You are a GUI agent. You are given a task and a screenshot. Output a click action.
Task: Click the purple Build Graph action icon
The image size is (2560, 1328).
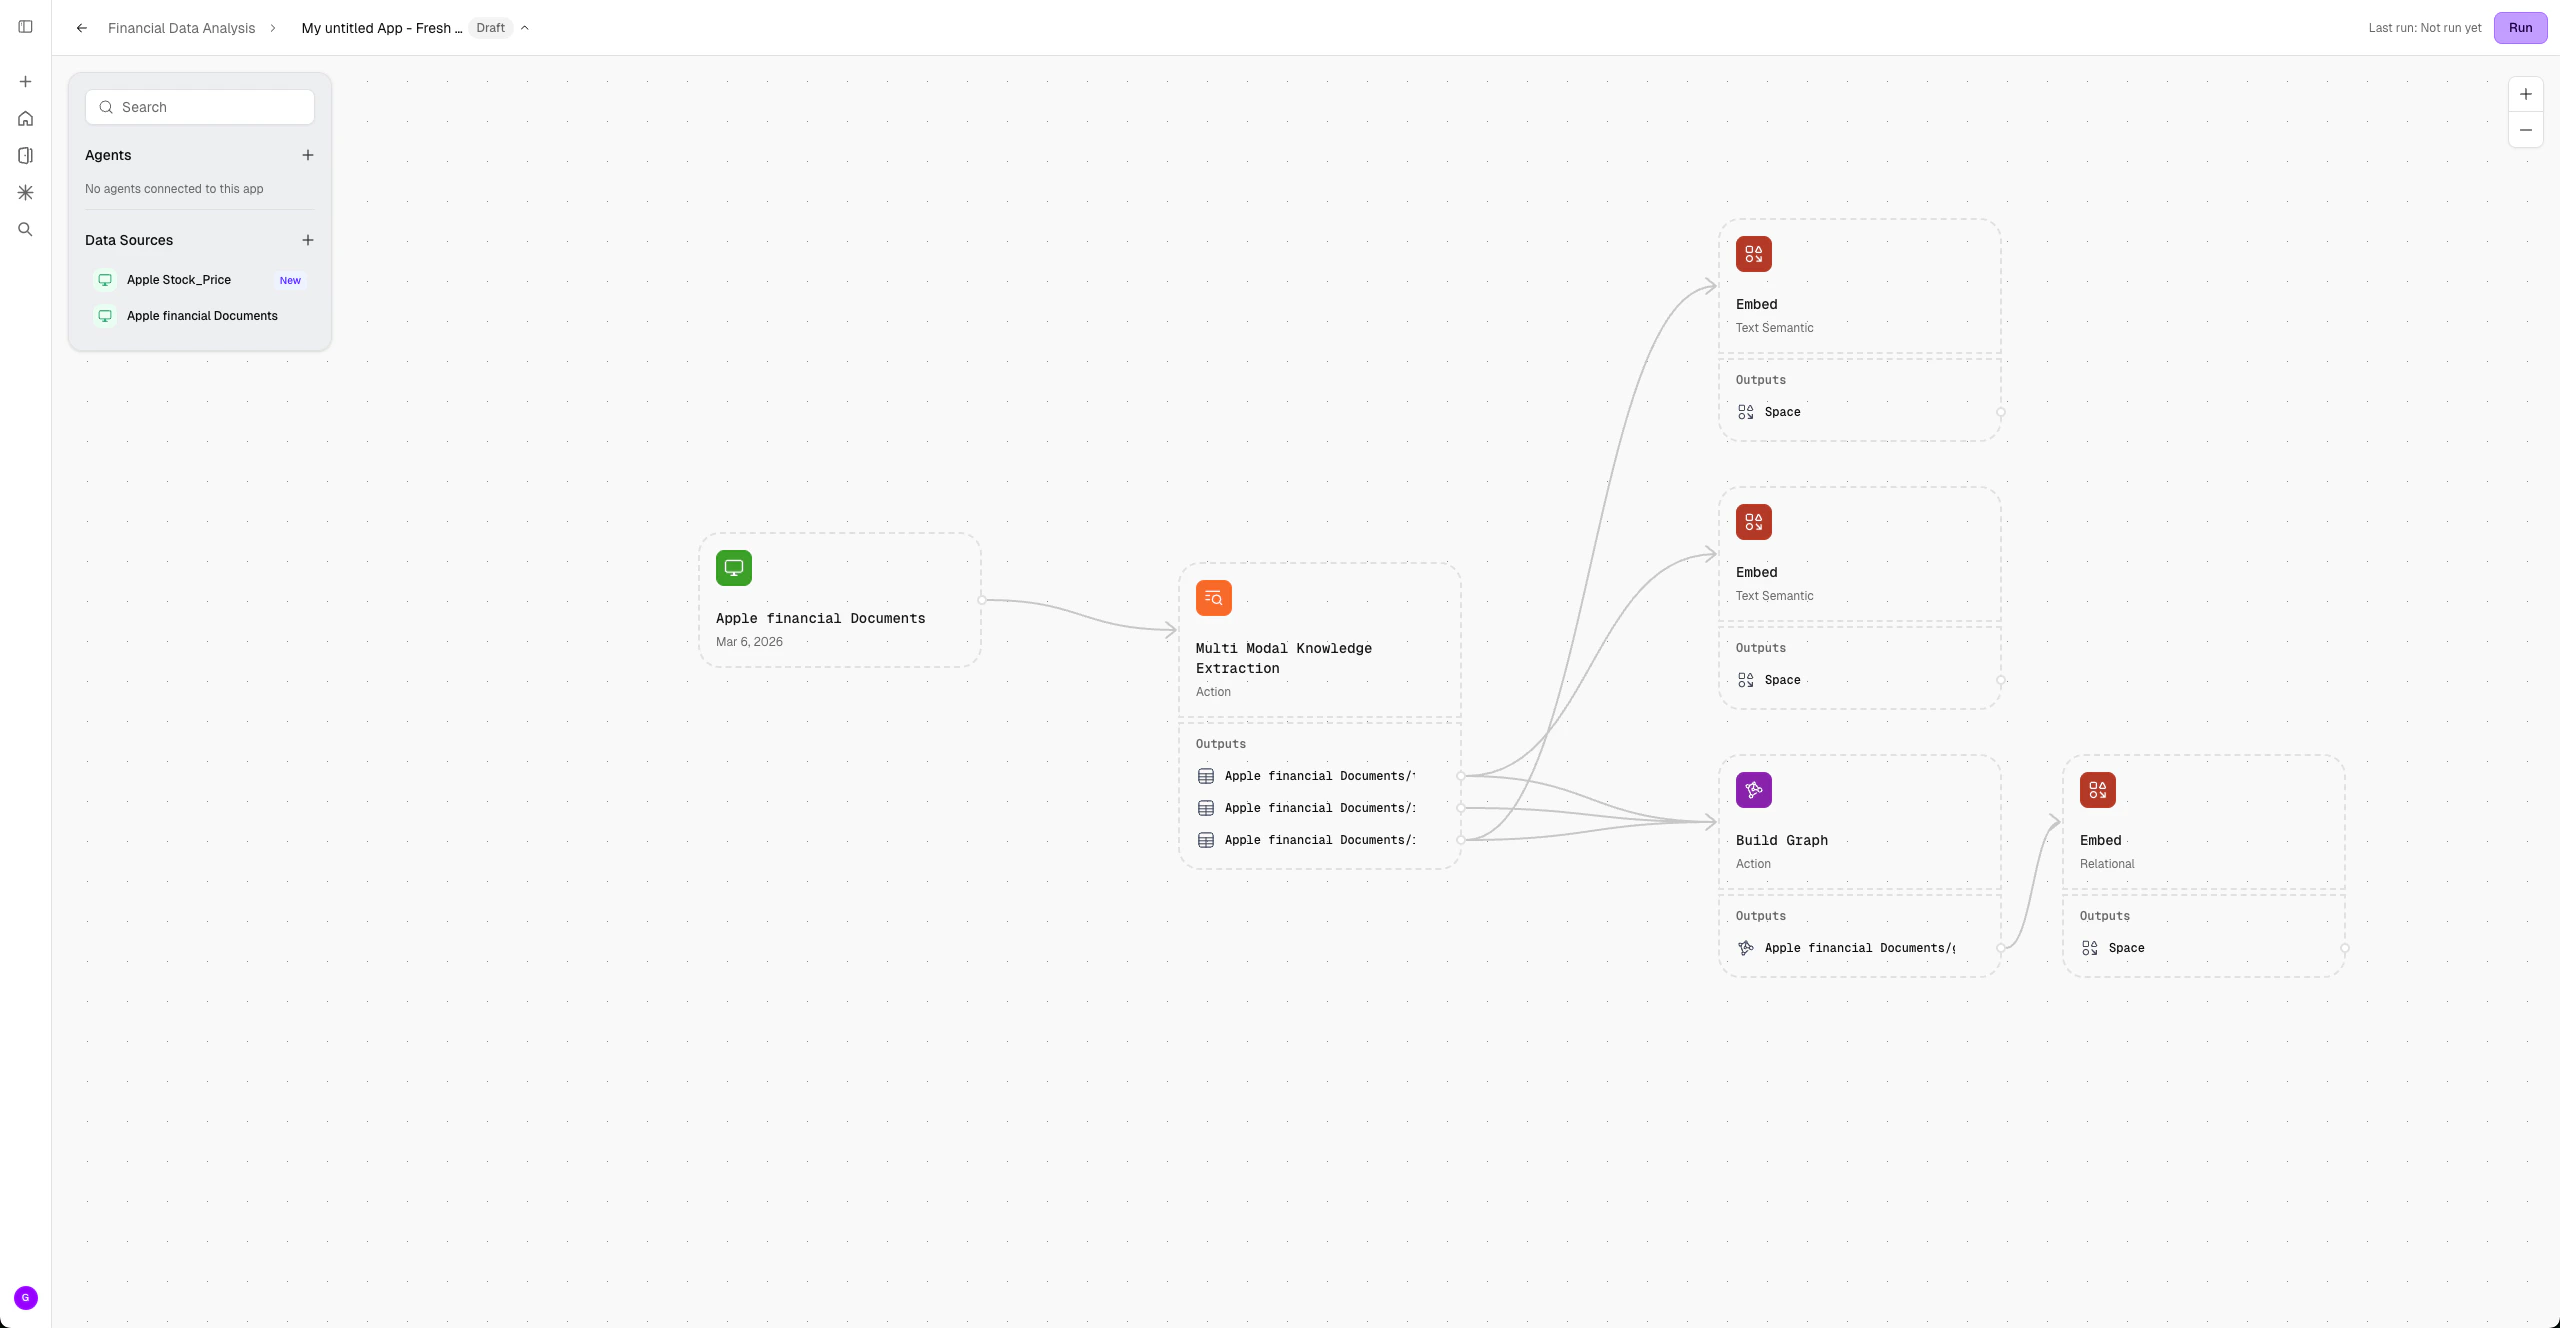[1753, 789]
